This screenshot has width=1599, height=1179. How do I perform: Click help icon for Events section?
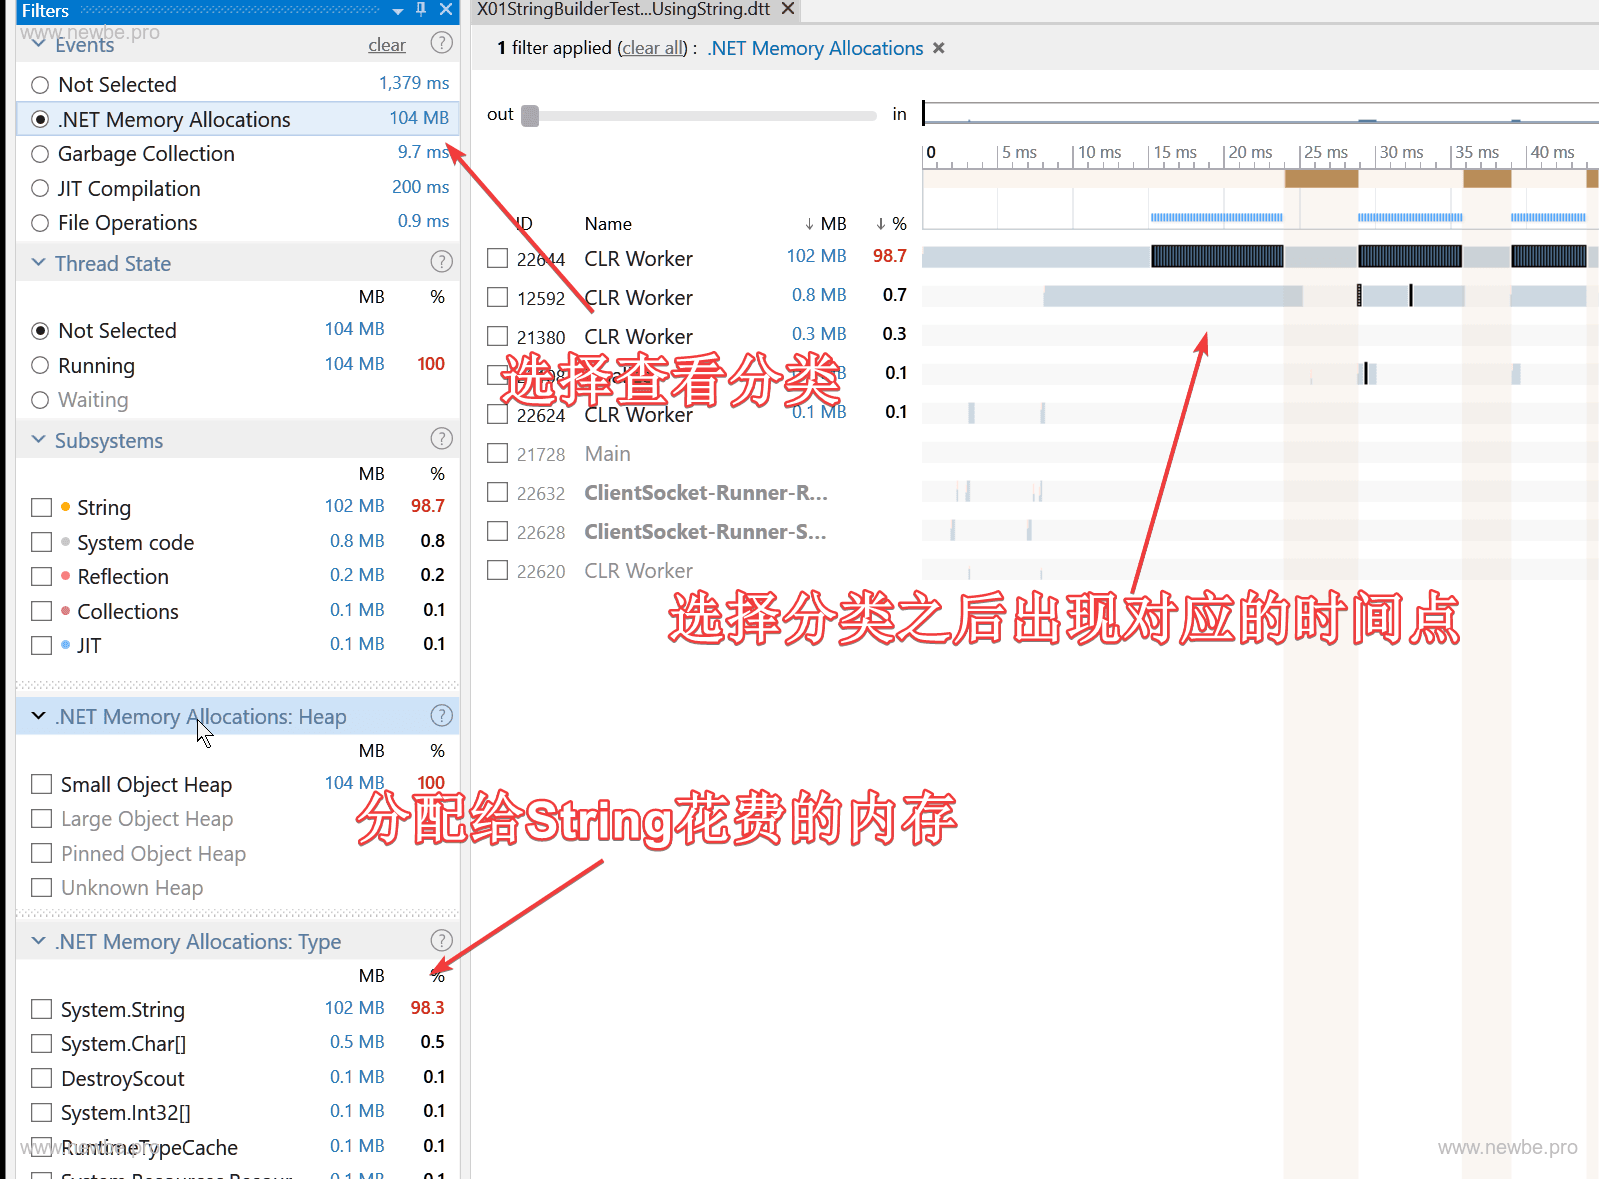pos(441,43)
